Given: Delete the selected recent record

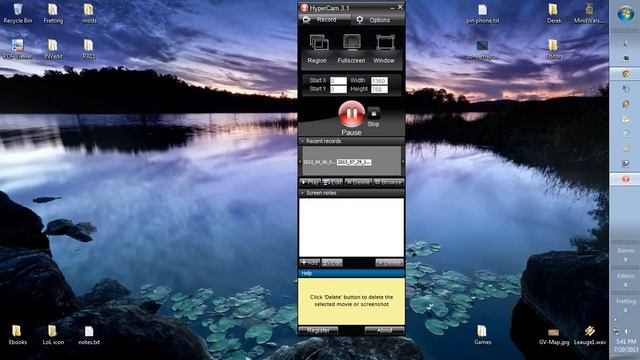Looking at the screenshot, I should point(358,182).
